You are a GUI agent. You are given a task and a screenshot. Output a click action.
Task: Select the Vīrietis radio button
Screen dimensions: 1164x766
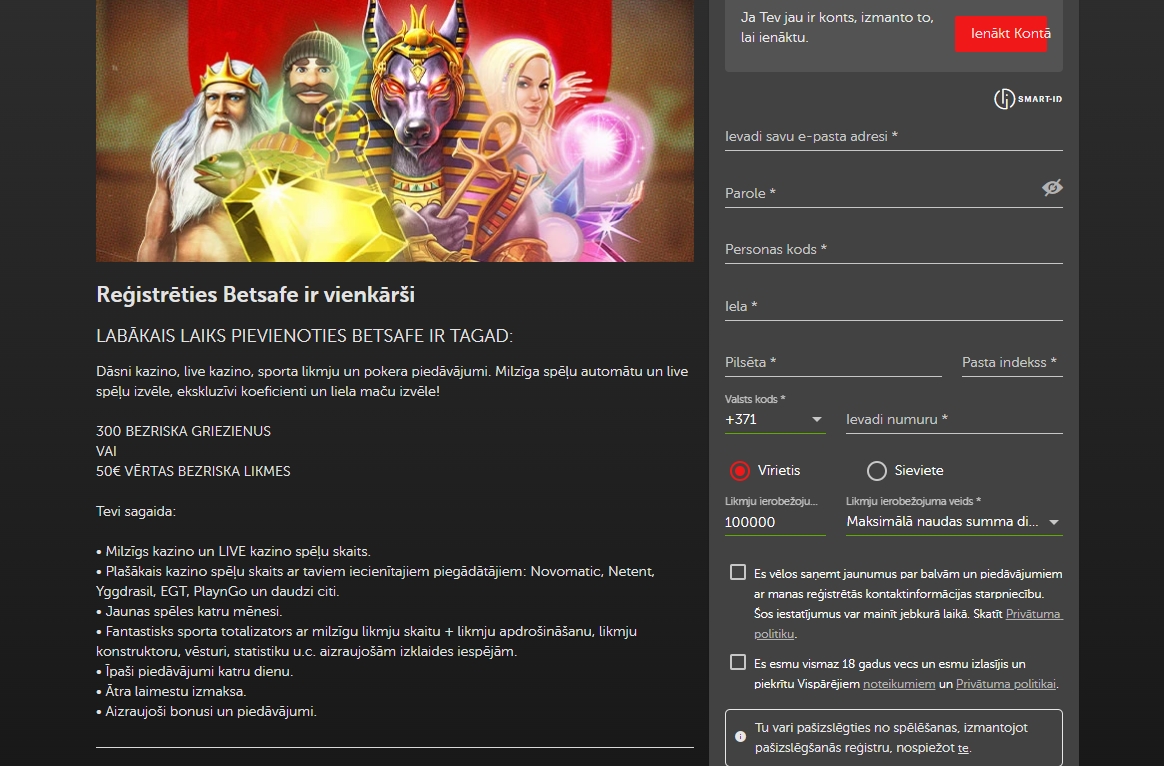(x=739, y=471)
